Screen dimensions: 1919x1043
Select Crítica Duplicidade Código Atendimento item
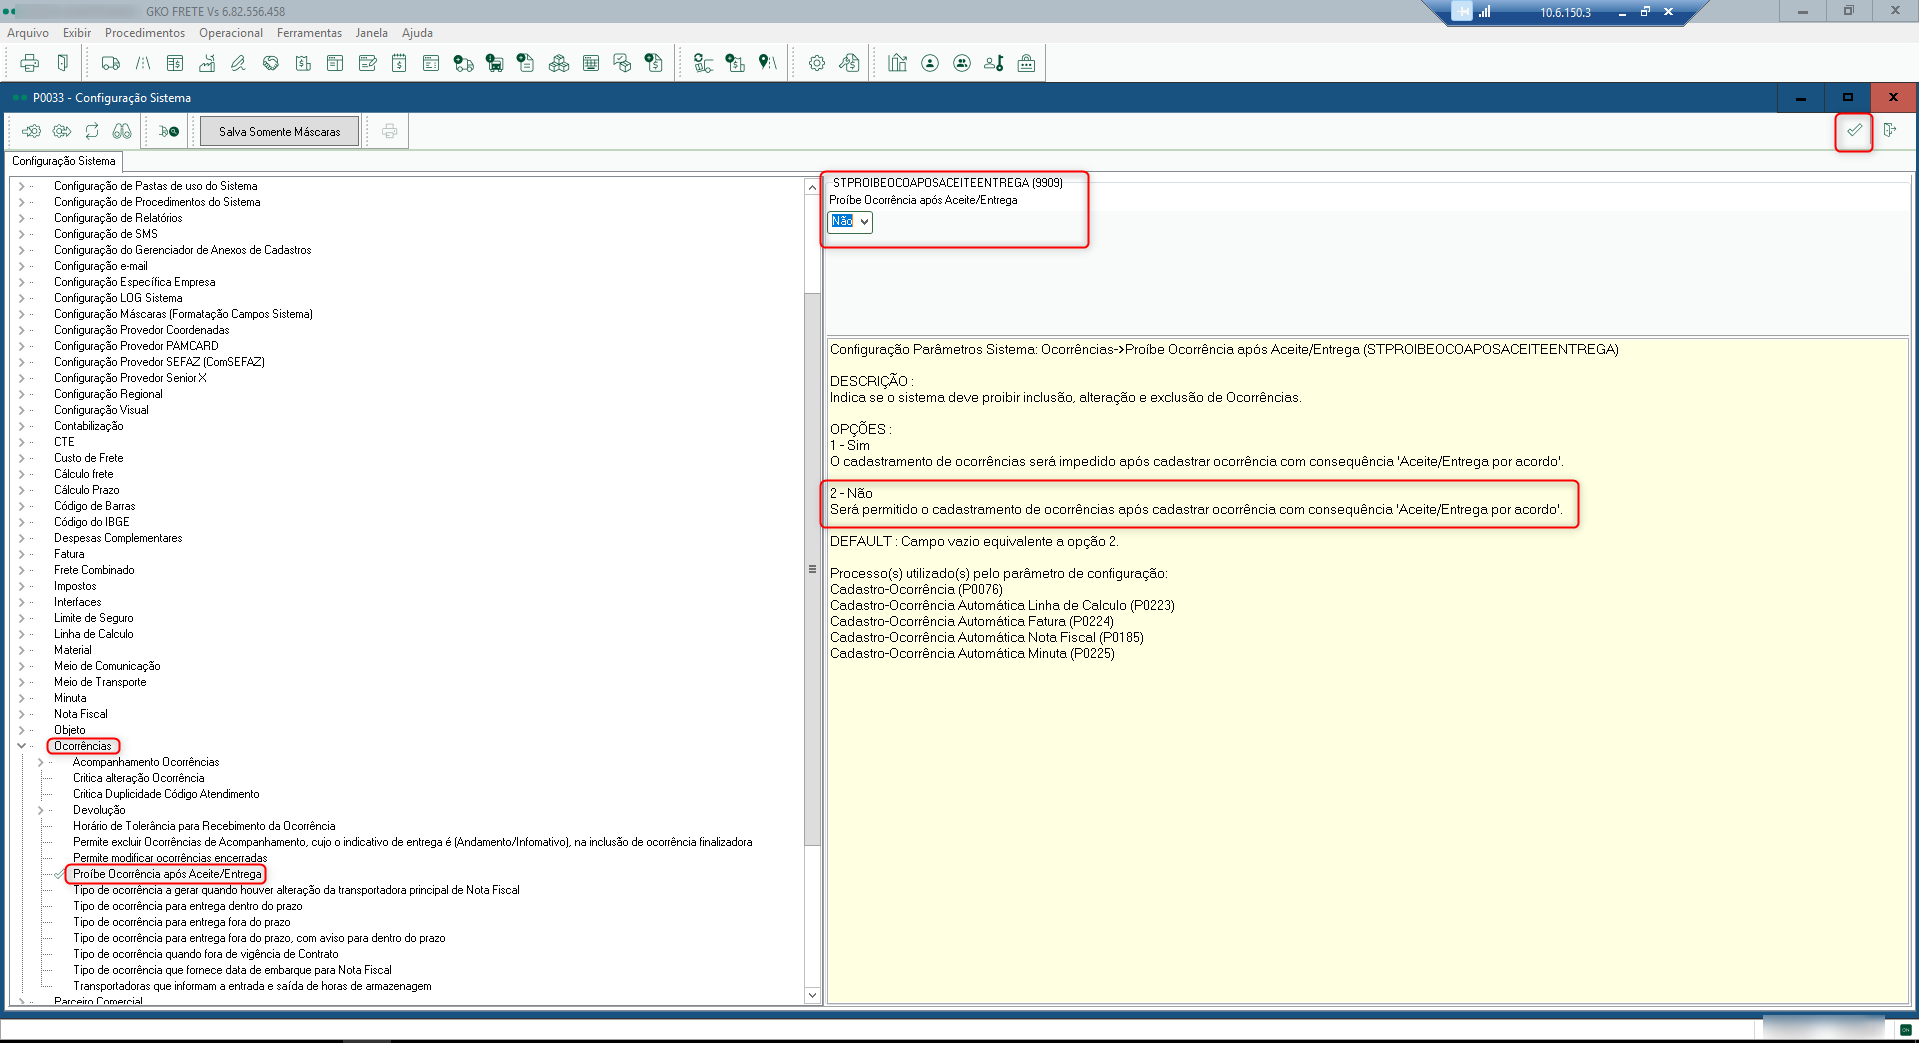166,794
